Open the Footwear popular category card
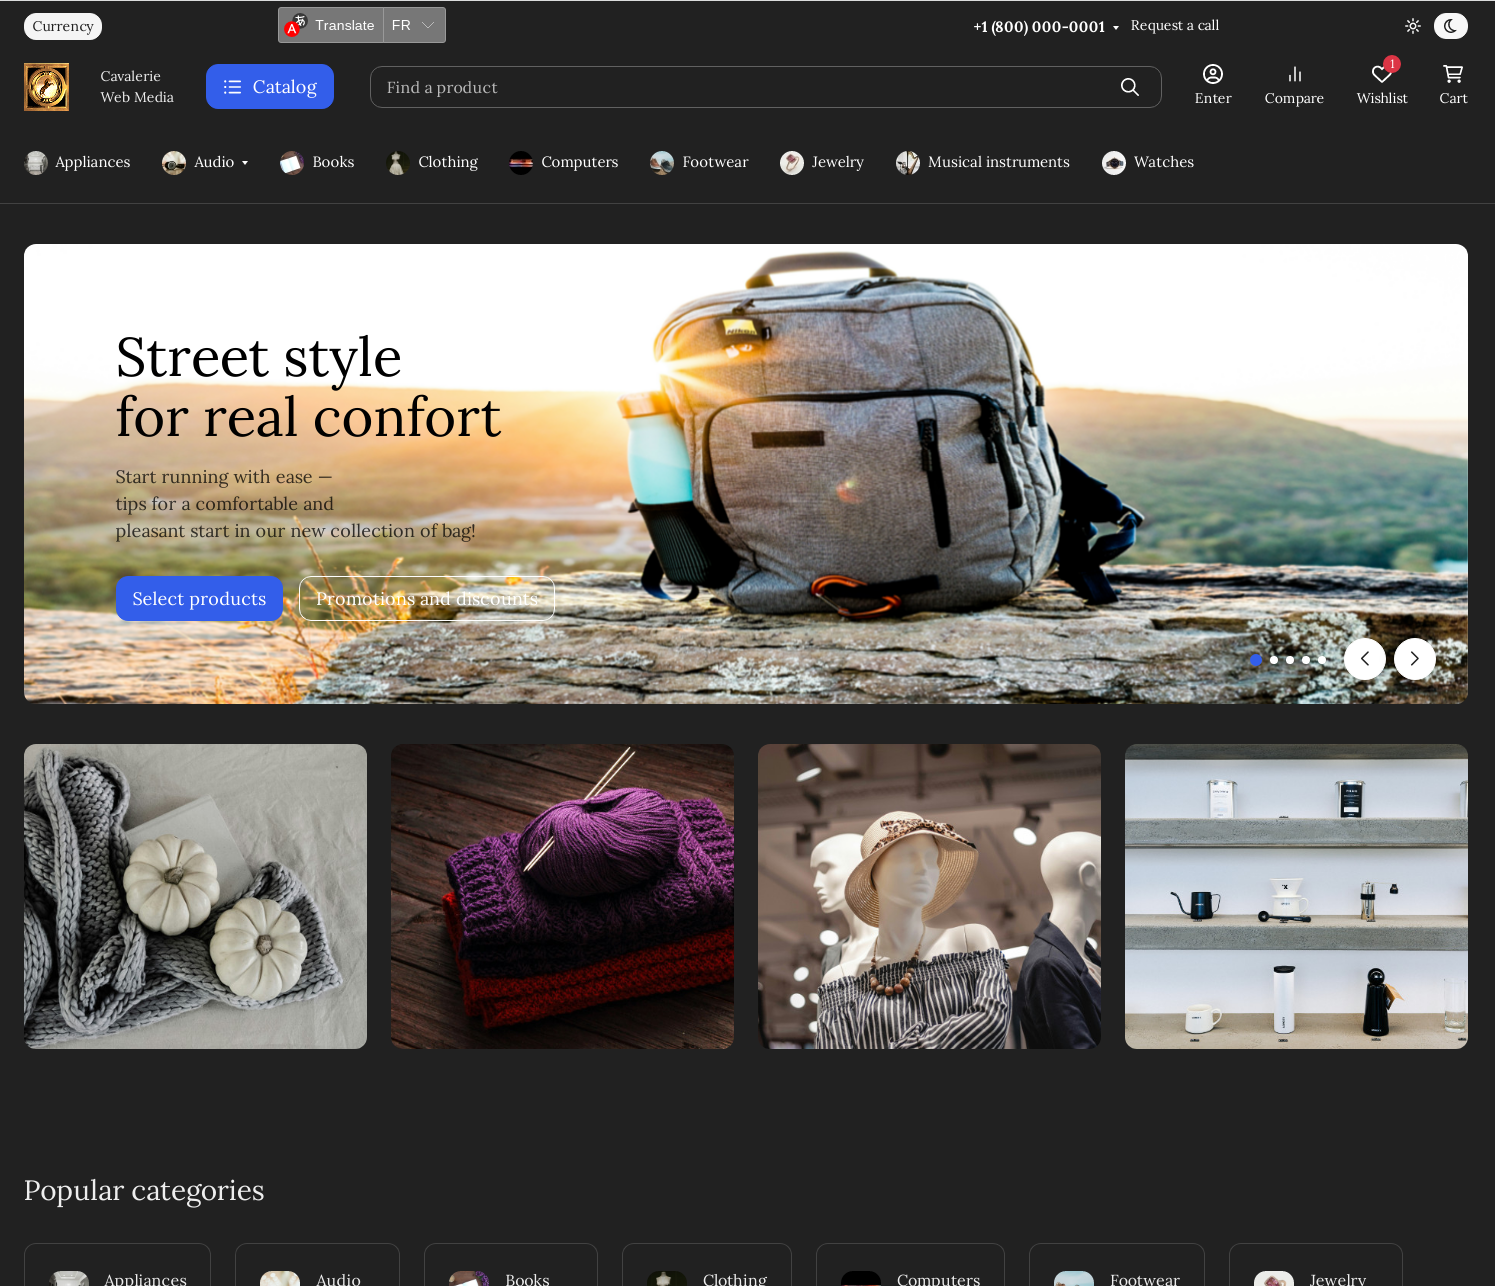Image resolution: width=1495 pixels, height=1286 pixels. point(1117,1265)
